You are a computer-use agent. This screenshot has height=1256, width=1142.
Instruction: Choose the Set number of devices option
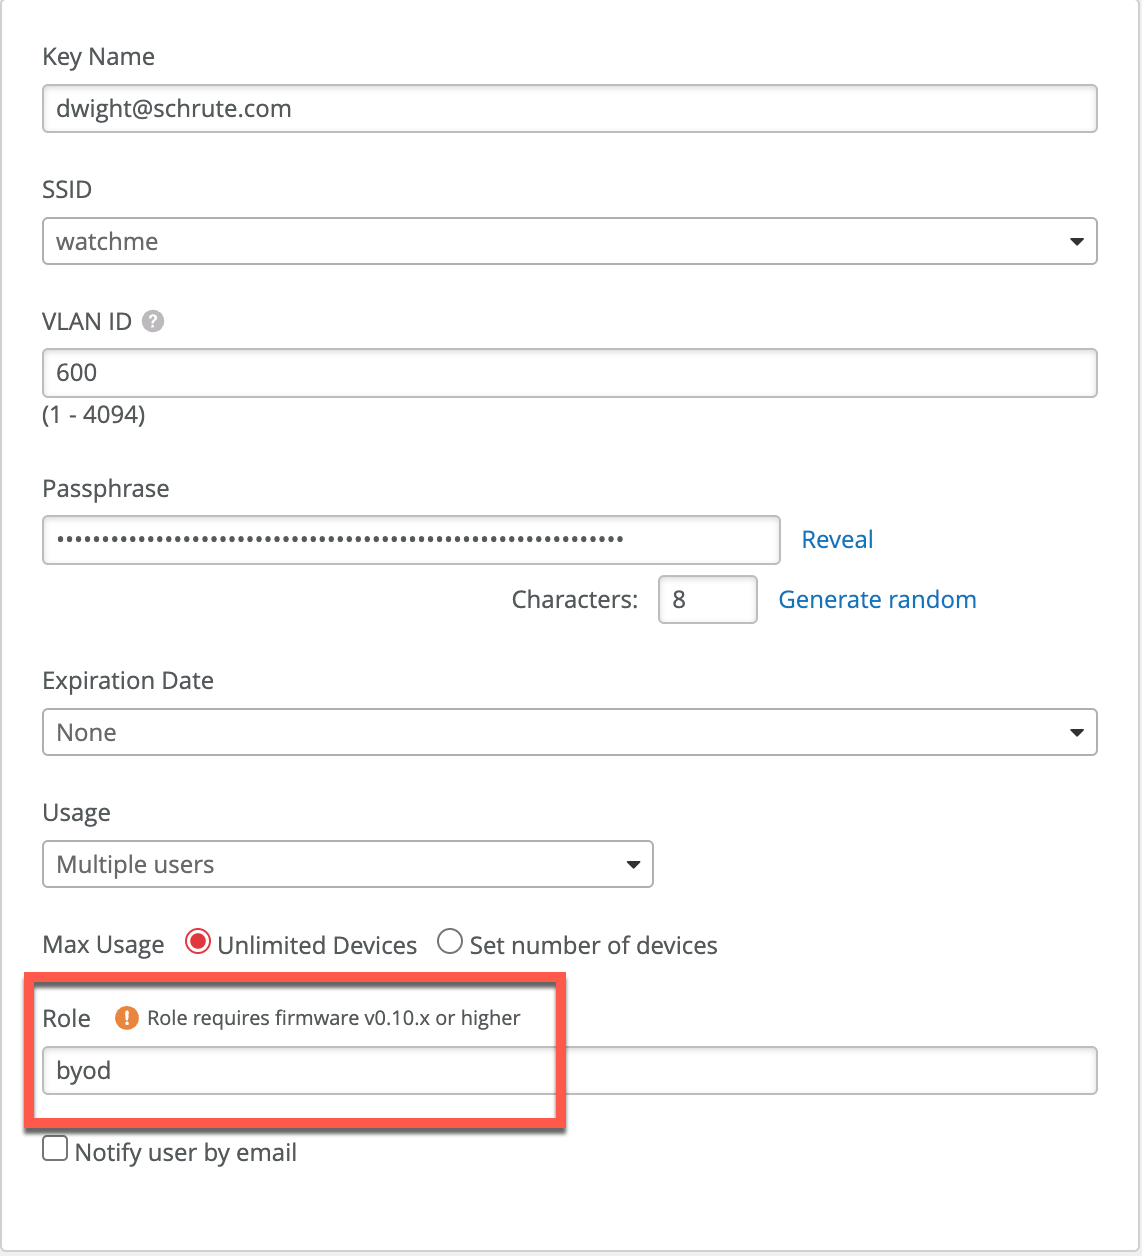click(451, 943)
